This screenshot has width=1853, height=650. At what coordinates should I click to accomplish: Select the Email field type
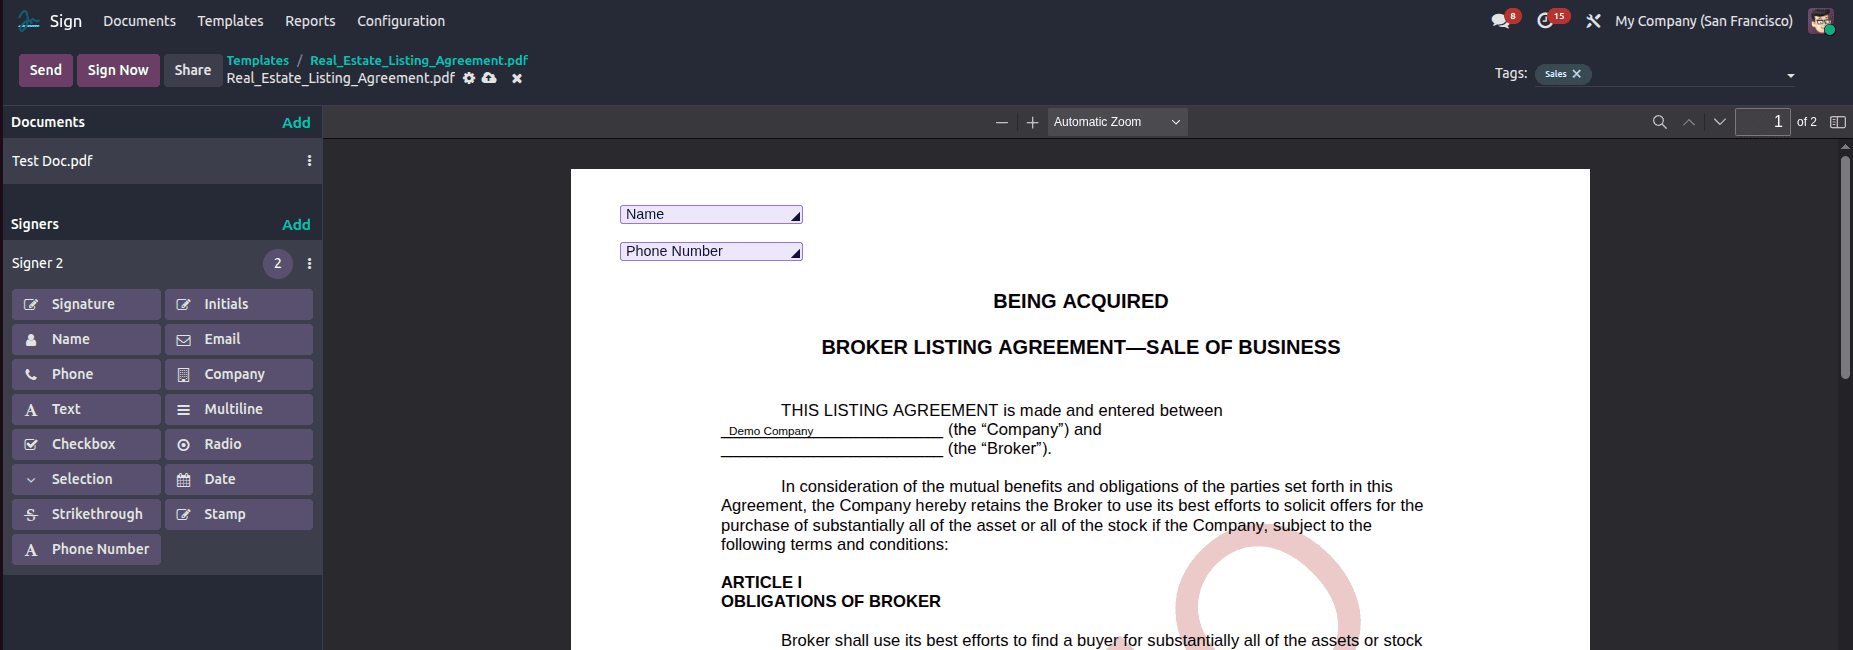(239, 339)
